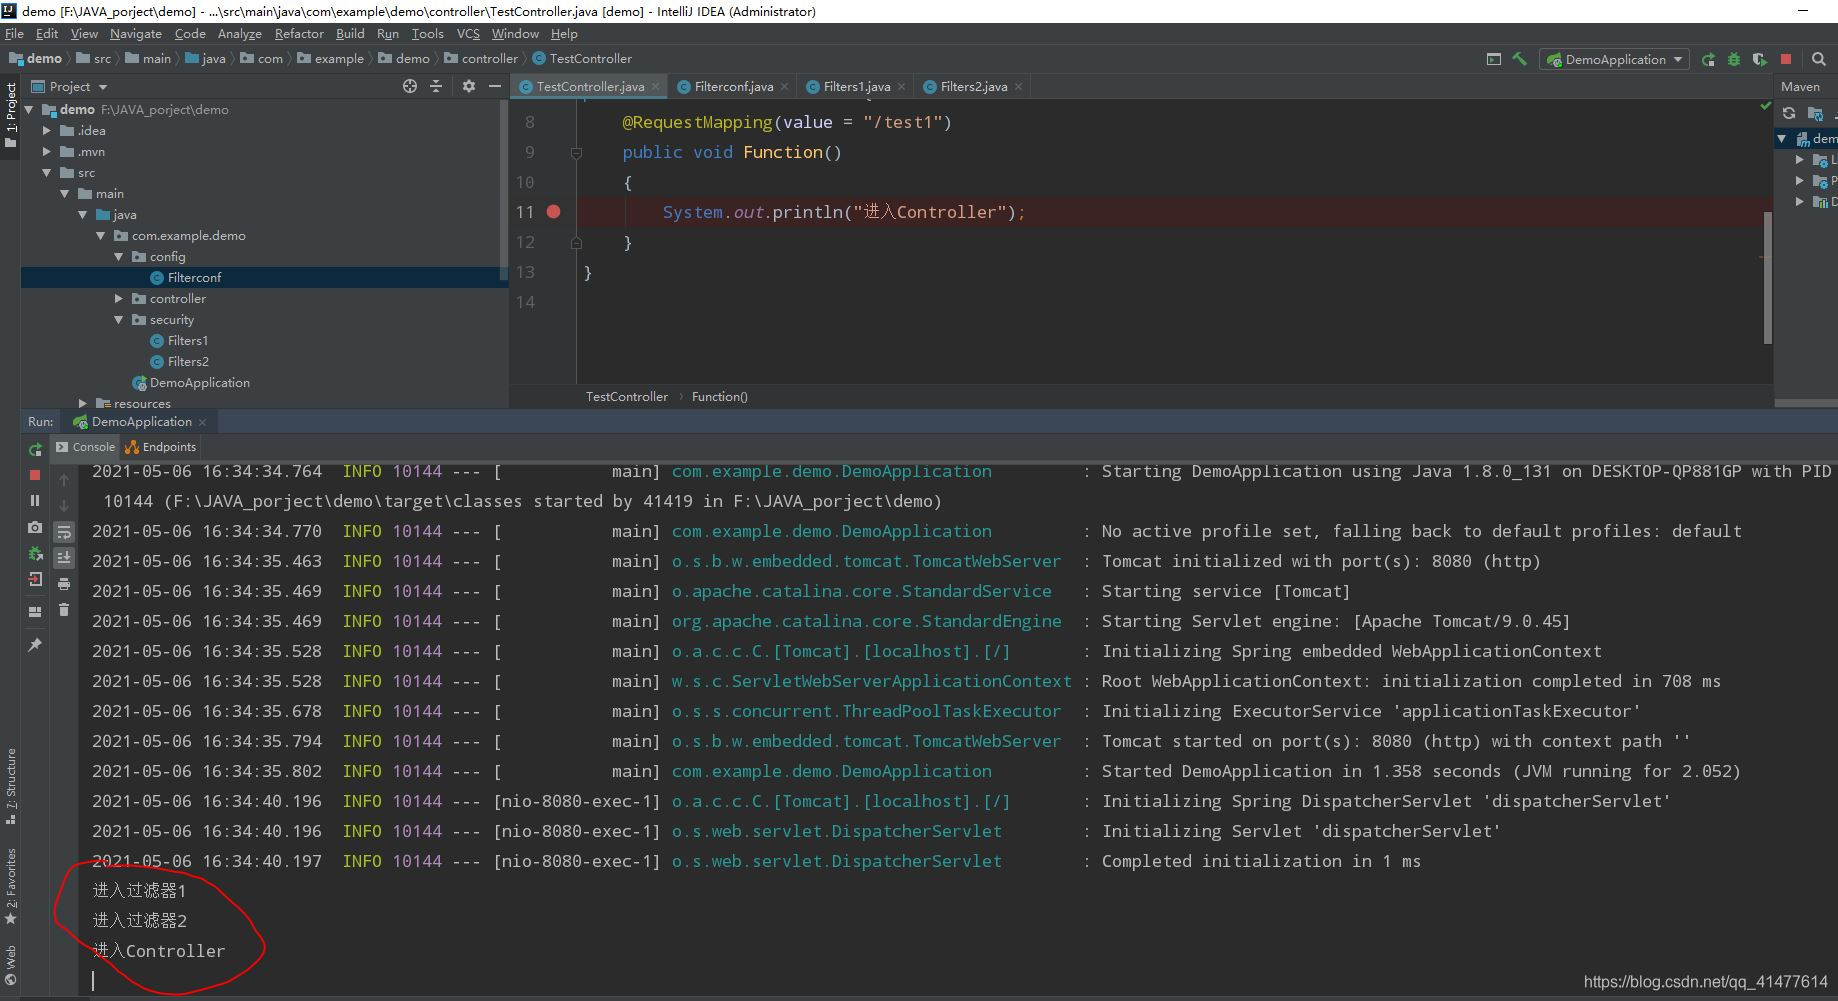Expand the controller package
Screen dimensions: 1838x1001
click(x=118, y=299)
